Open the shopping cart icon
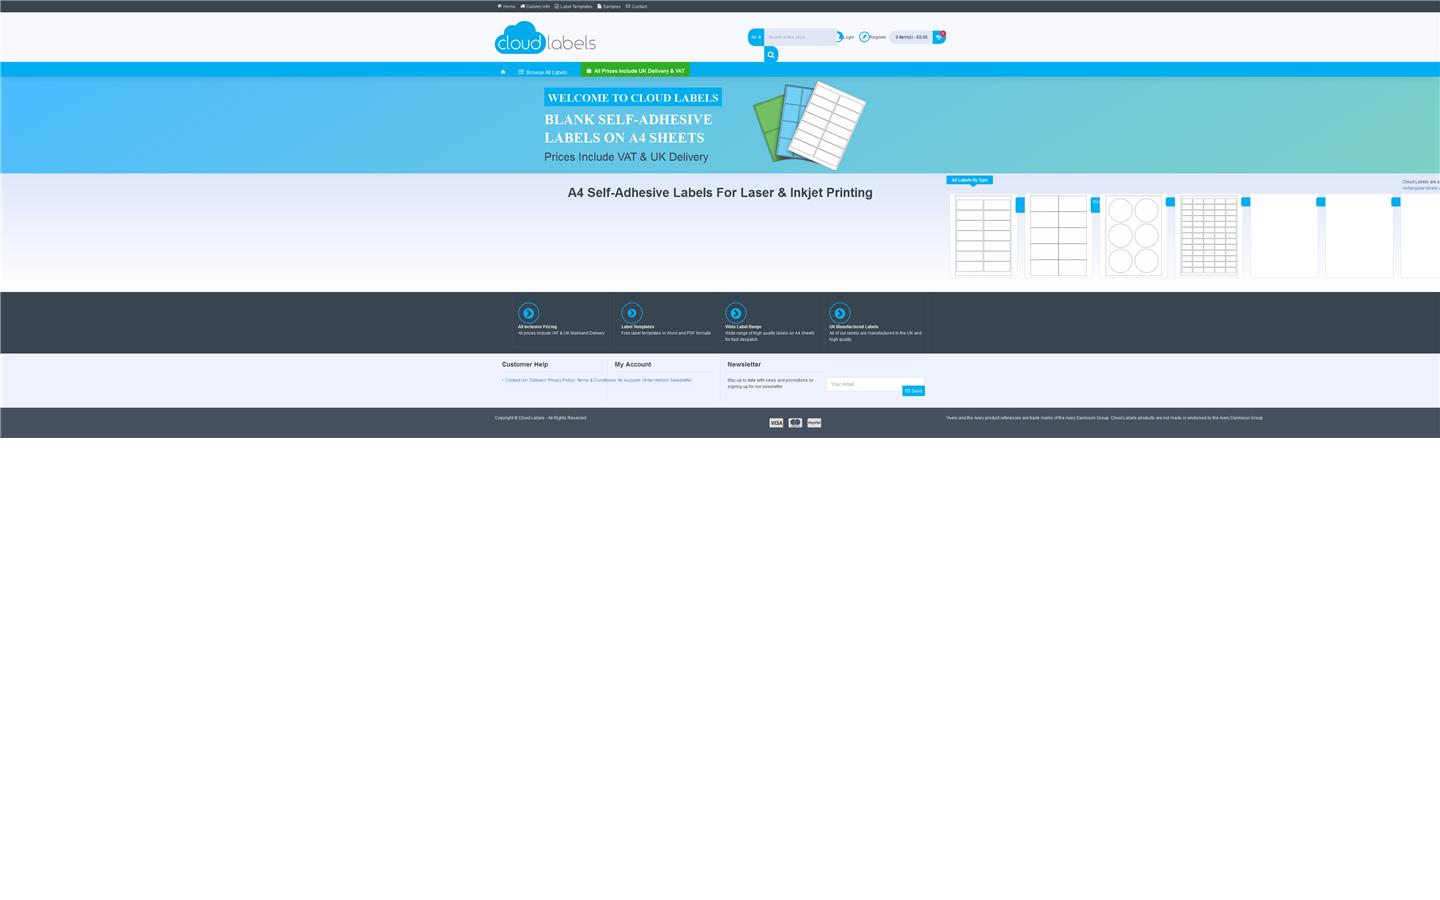The width and height of the screenshot is (1440, 900). (x=939, y=37)
